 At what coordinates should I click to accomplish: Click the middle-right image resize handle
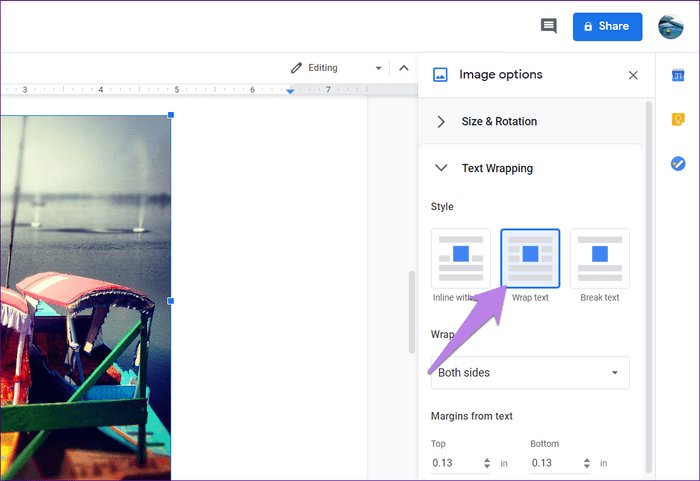(171, 301)
